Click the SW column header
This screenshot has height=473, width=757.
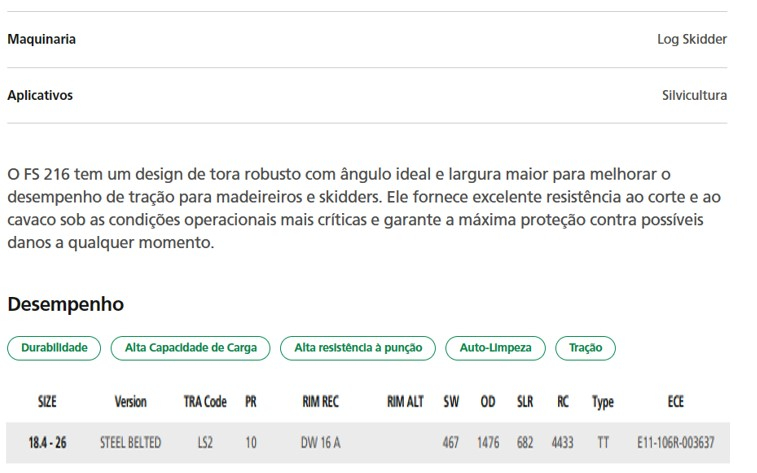point(451,402)
